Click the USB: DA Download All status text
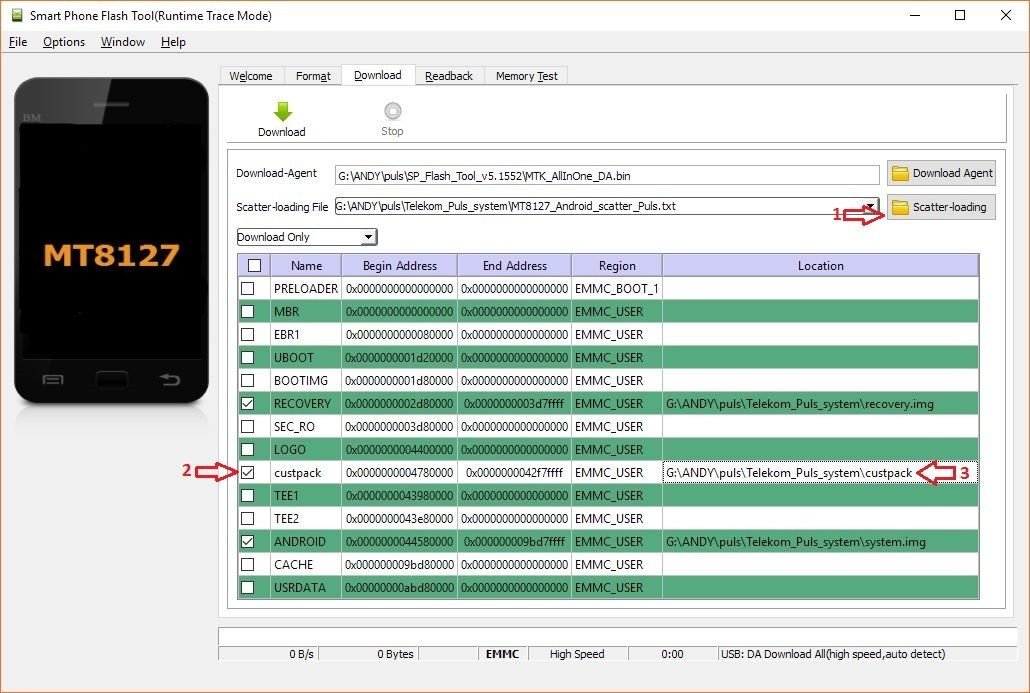Viewport: 1030px width, 693px height. [833, 654]
